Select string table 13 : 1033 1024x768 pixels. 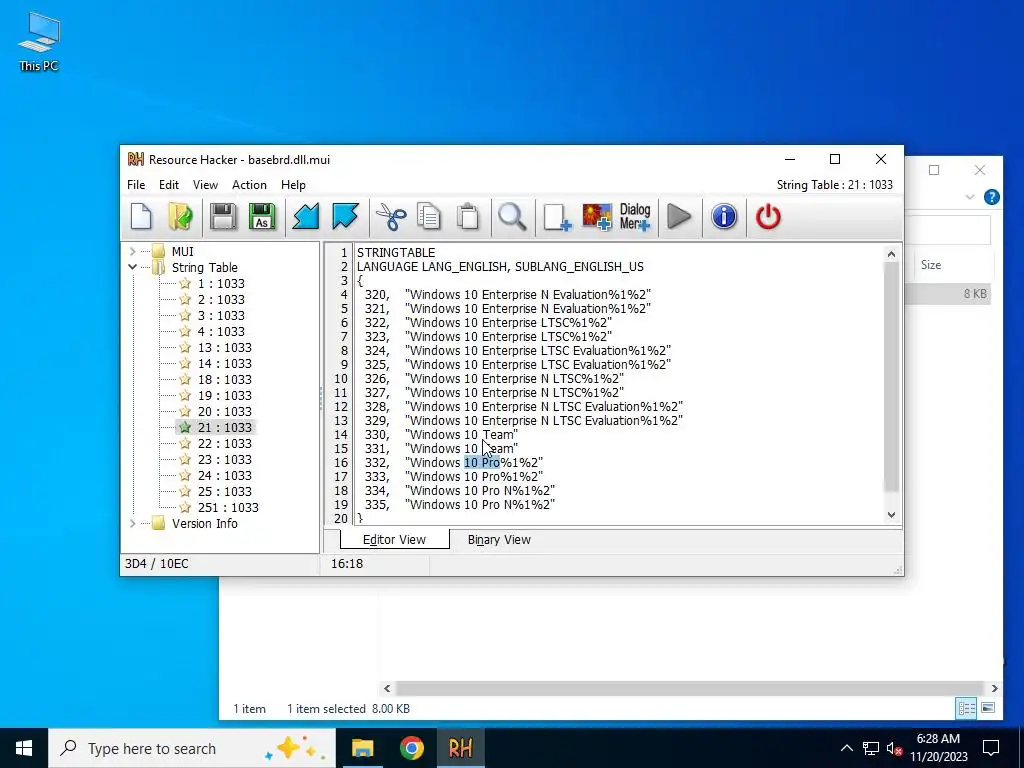(x=224, y=347)
